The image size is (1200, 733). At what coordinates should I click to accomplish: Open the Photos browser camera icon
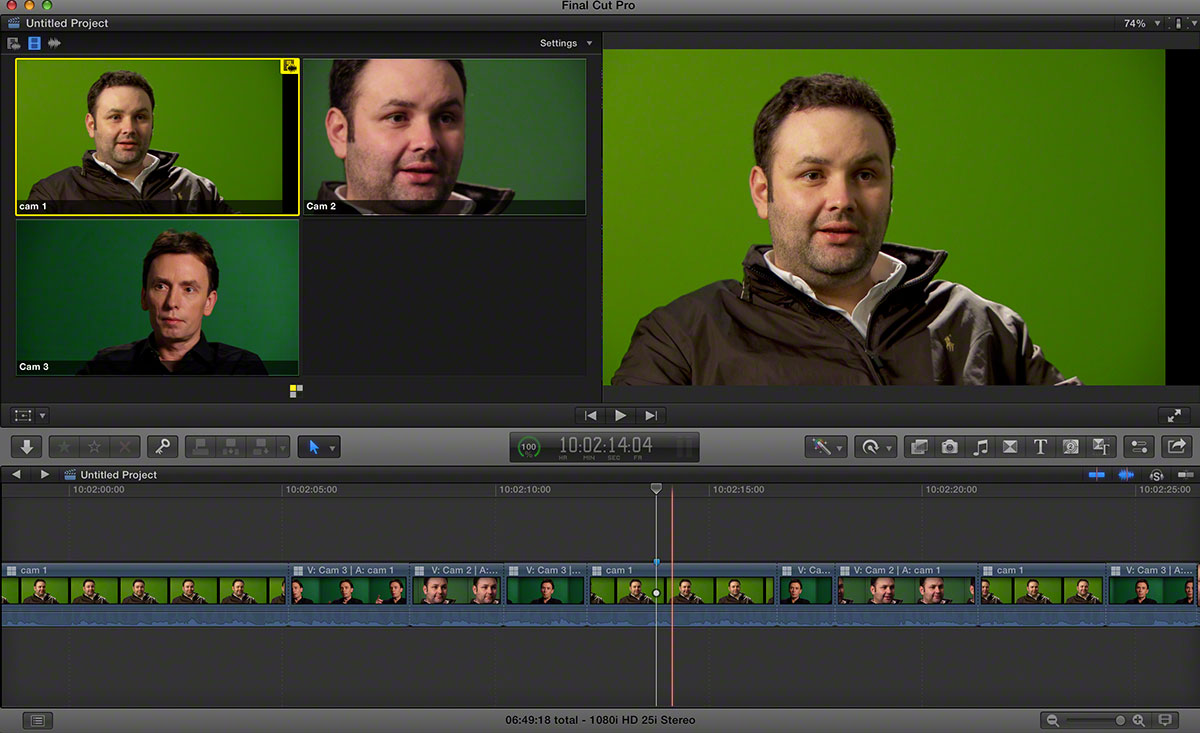(x=950, y=447)
